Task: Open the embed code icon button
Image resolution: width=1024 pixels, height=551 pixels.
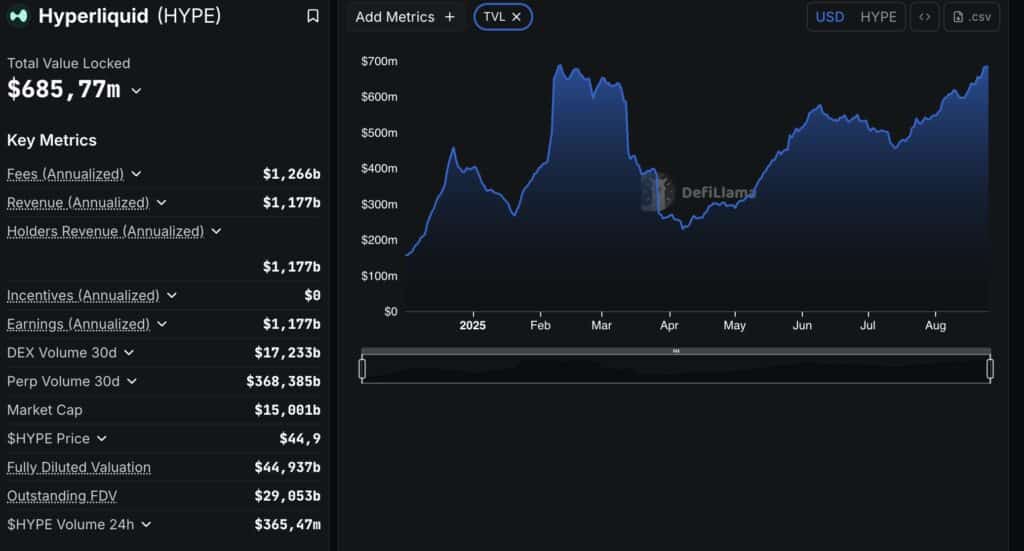Action: 925,17
